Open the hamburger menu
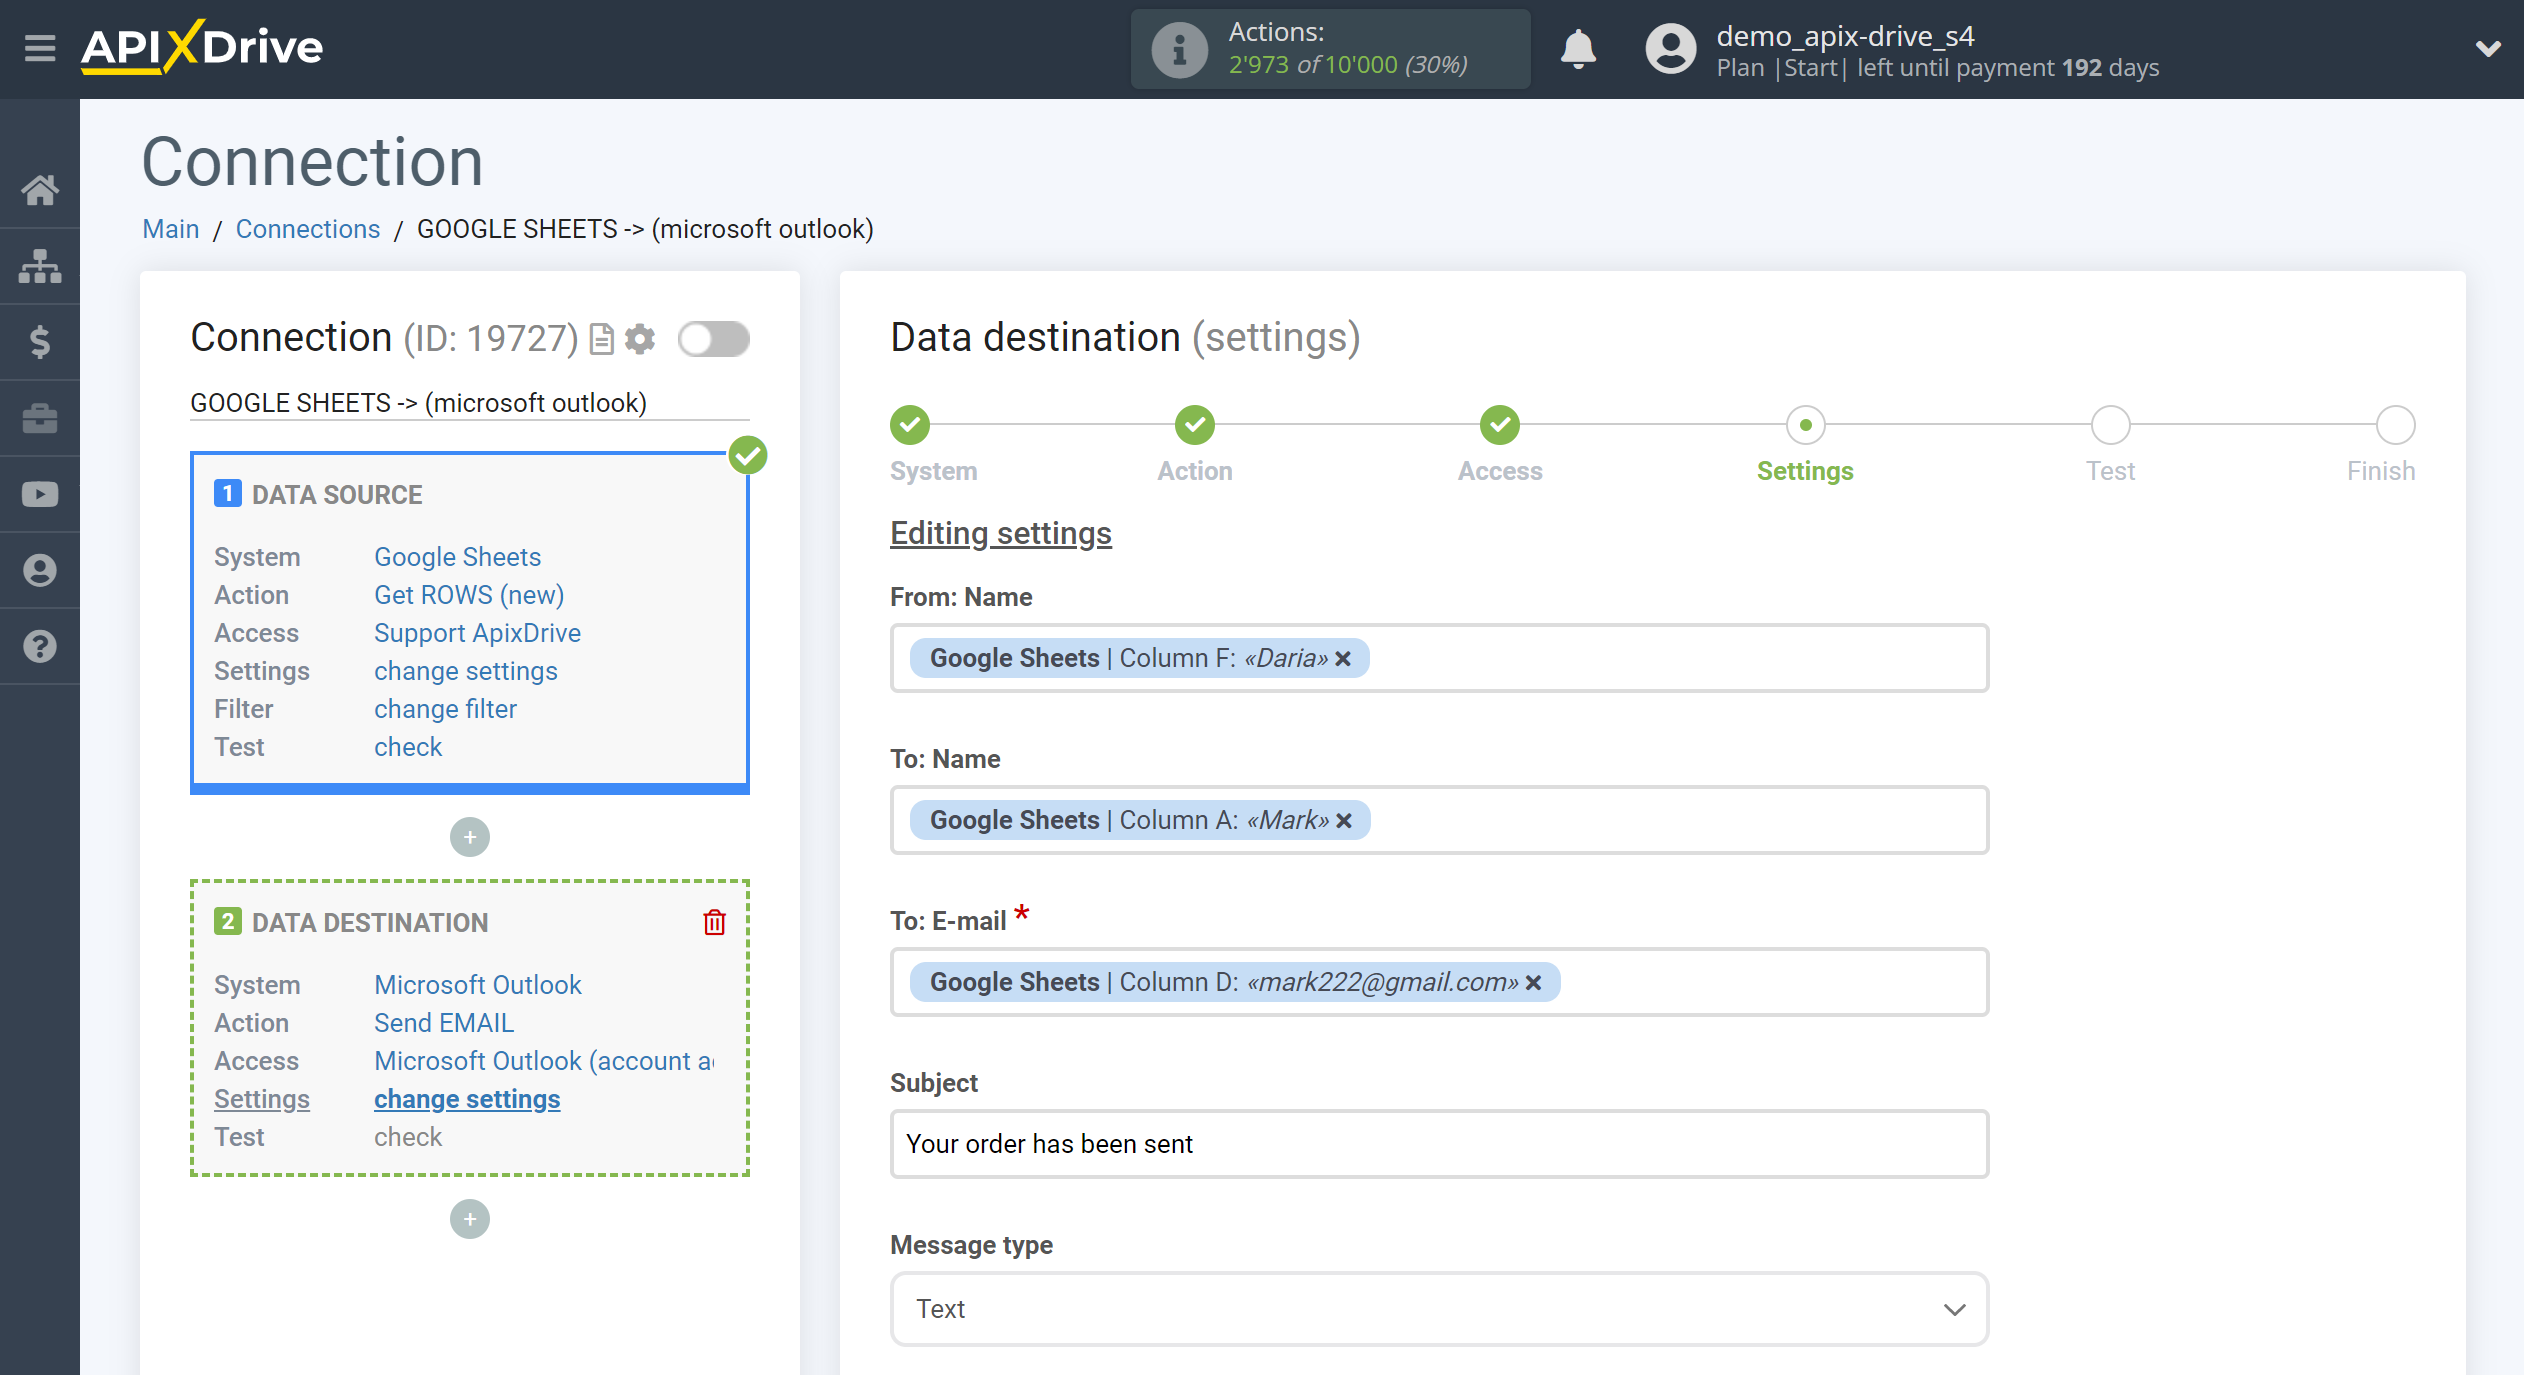Screen dimensions: 2524x1375 coord(40,48)
